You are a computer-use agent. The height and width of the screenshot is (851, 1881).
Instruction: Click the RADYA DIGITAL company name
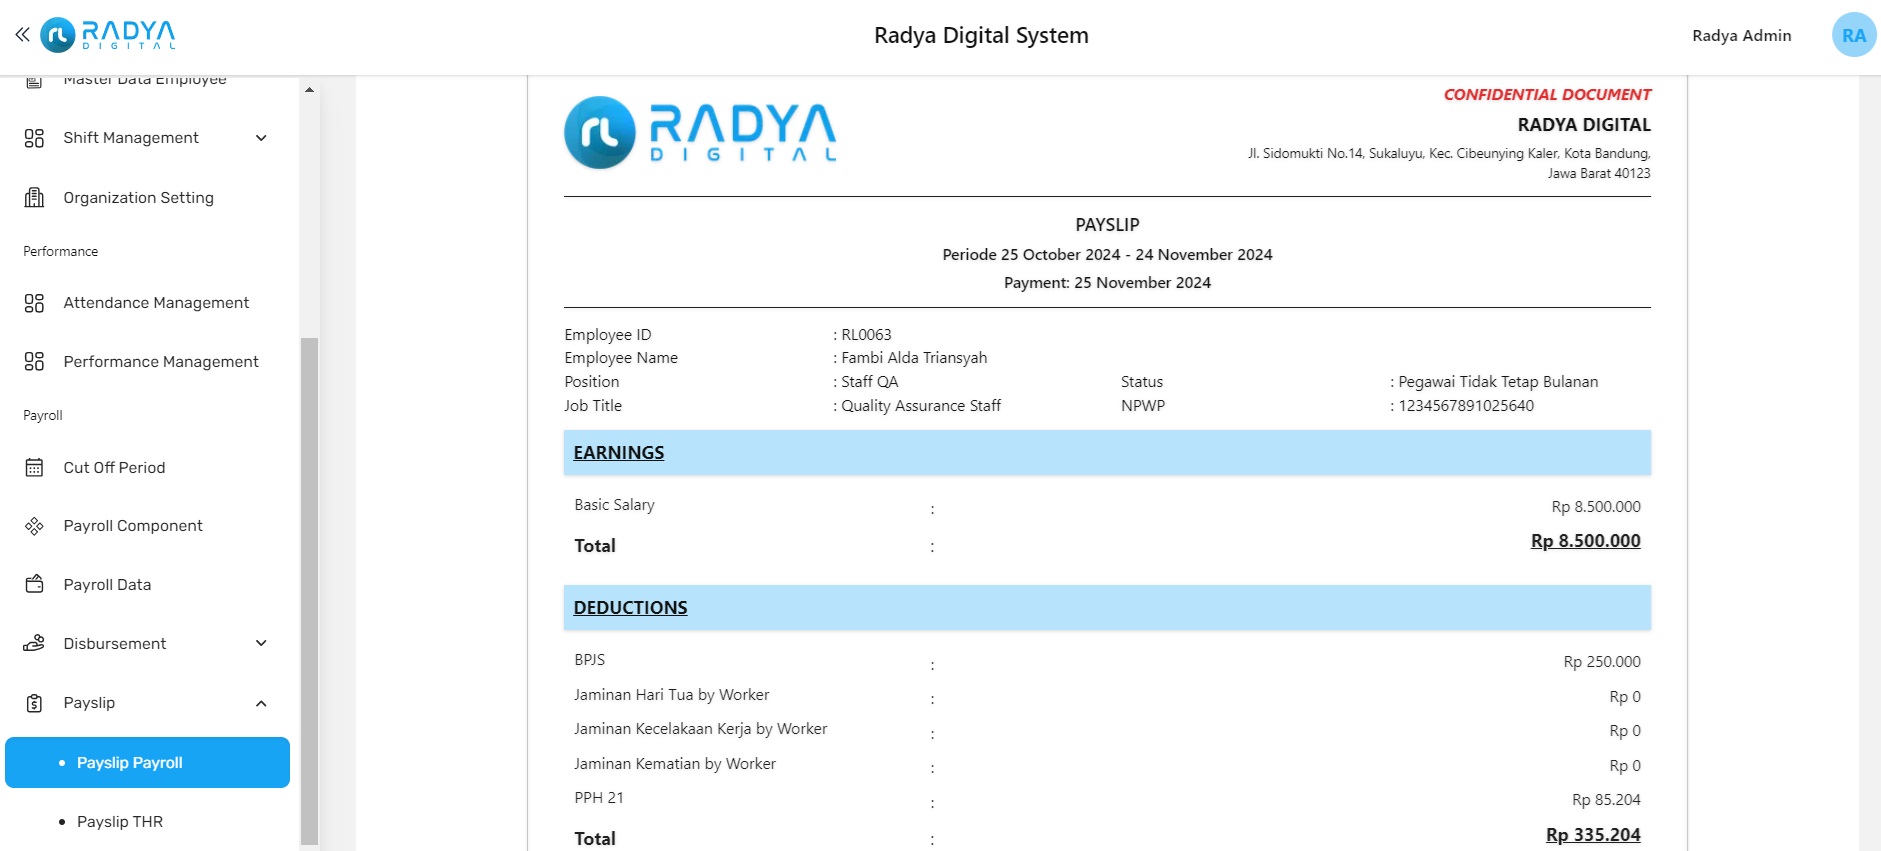[x=1584, y=125]
